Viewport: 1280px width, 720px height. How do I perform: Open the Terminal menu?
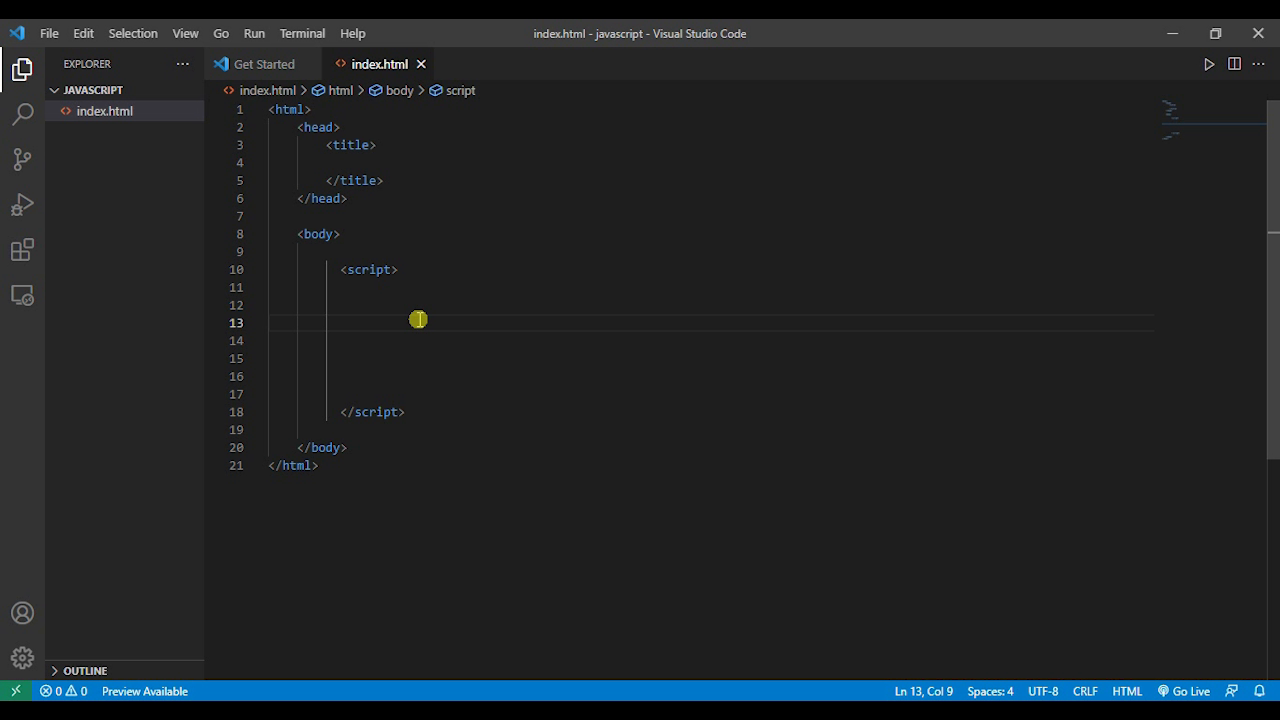(x=302, y=33)
